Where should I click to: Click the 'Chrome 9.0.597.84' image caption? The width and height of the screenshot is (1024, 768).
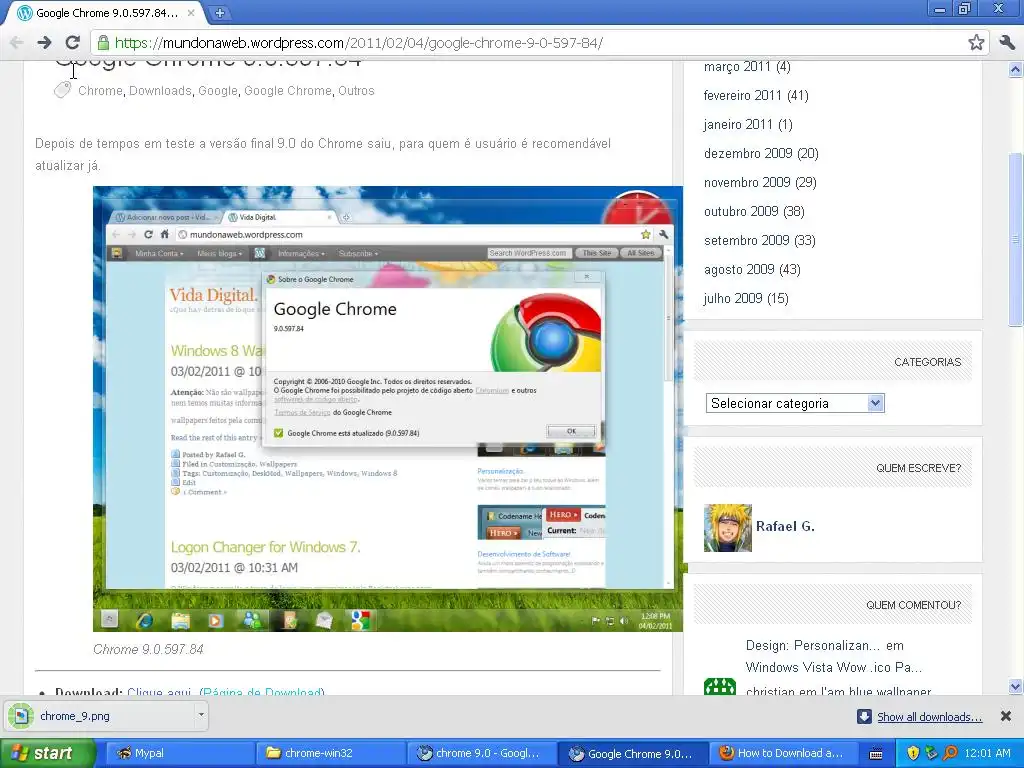click(x=148, y=649)
